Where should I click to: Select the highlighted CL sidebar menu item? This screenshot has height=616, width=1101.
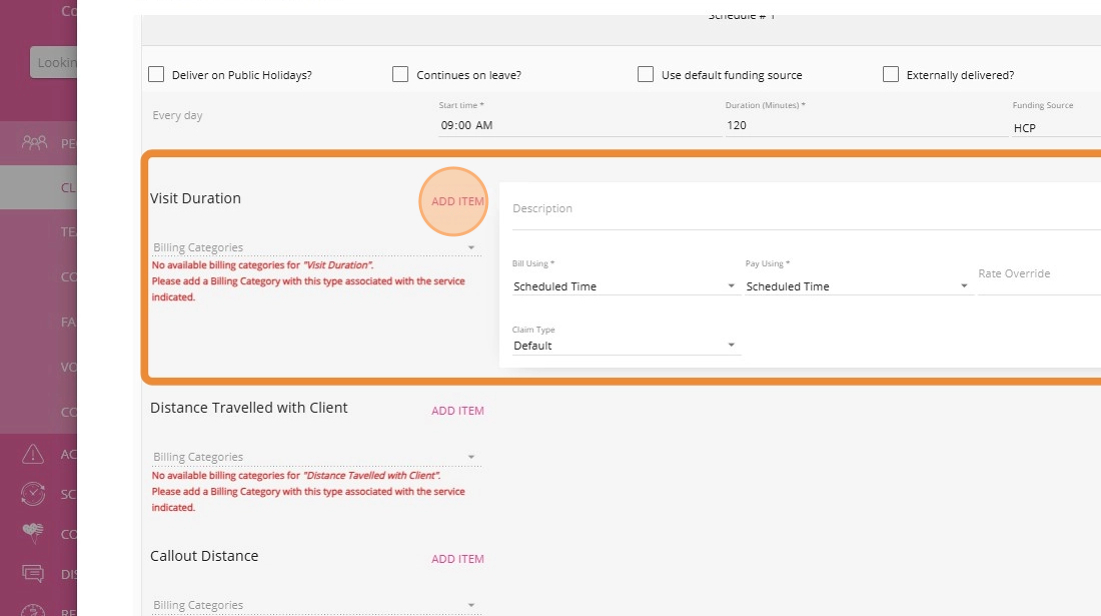(x=68, y=187)
